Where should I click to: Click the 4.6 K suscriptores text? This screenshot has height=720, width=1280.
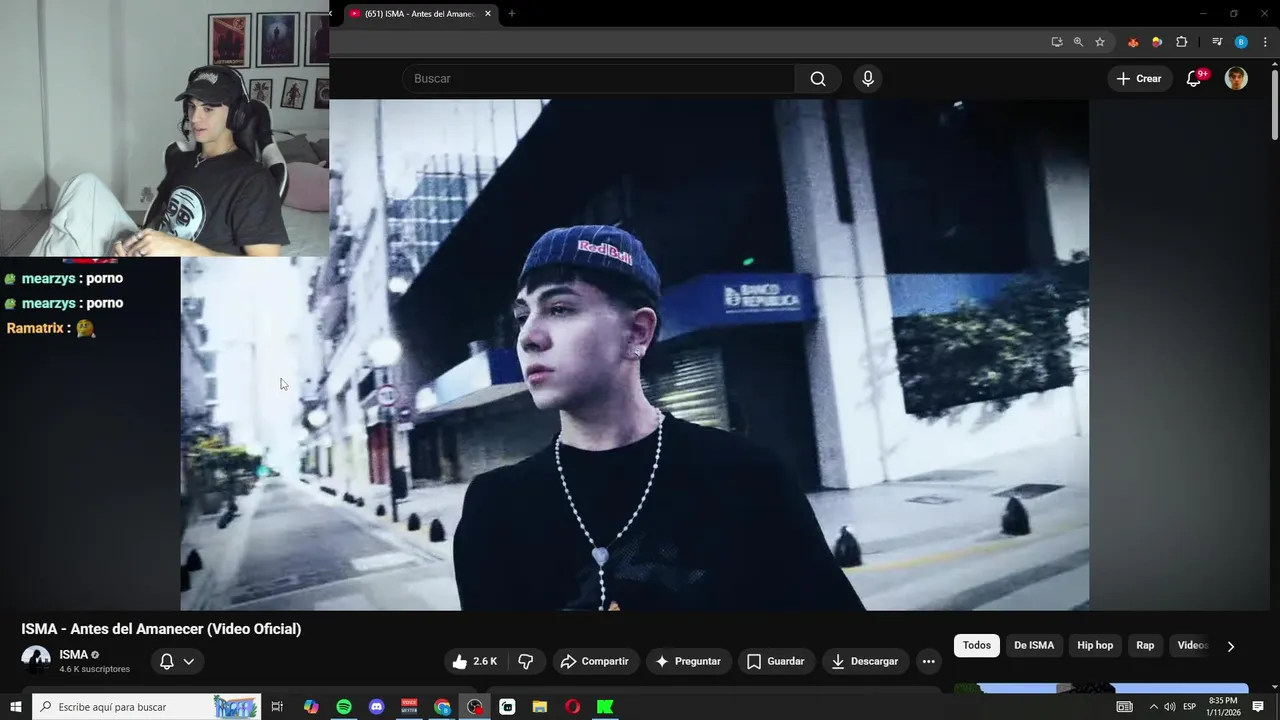[94, 670]
